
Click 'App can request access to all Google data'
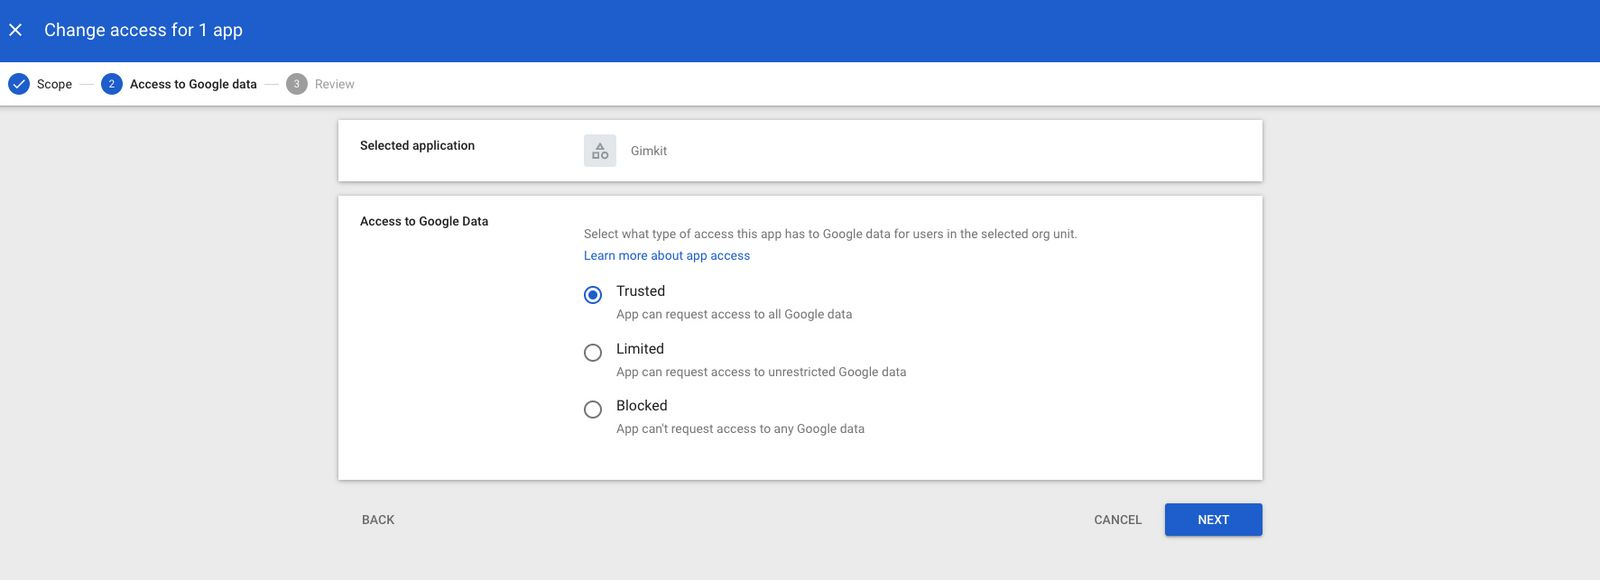point(734,314)
